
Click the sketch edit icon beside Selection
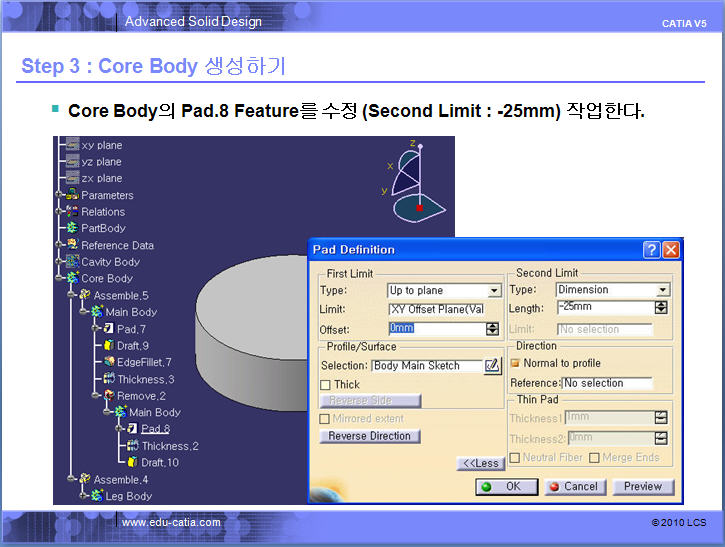[492, 366]
